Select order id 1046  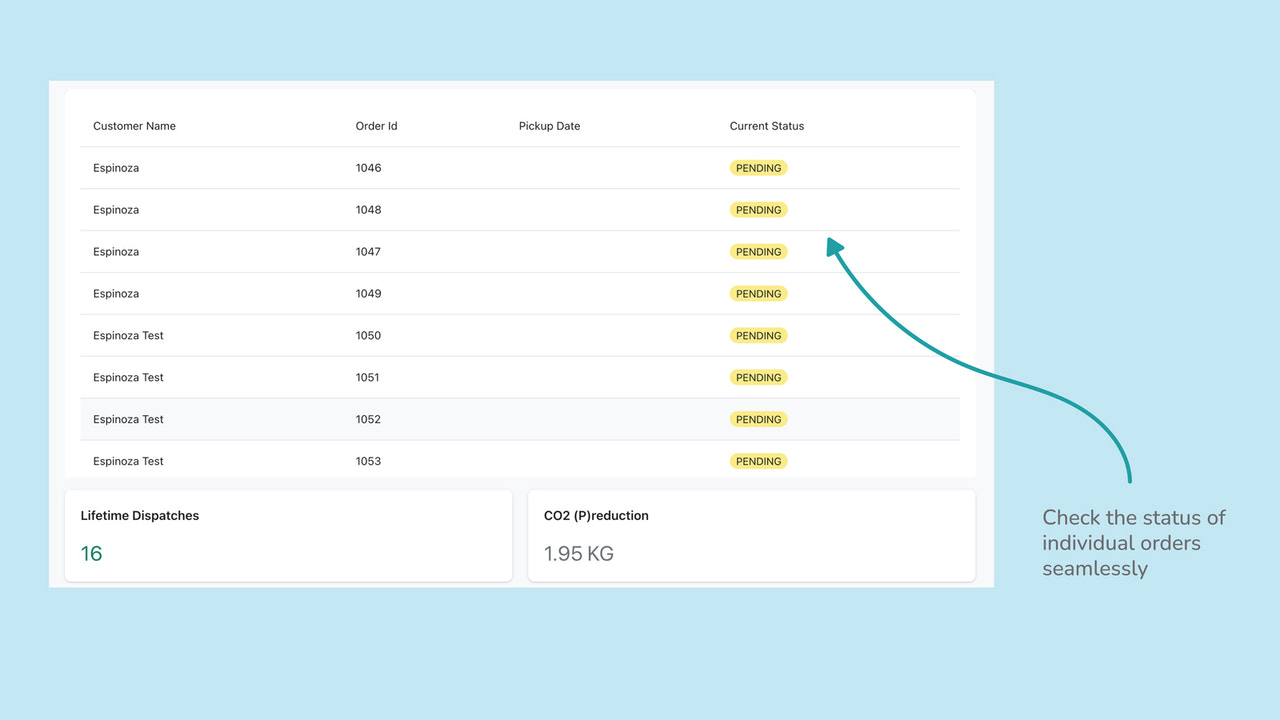(368, 168)
